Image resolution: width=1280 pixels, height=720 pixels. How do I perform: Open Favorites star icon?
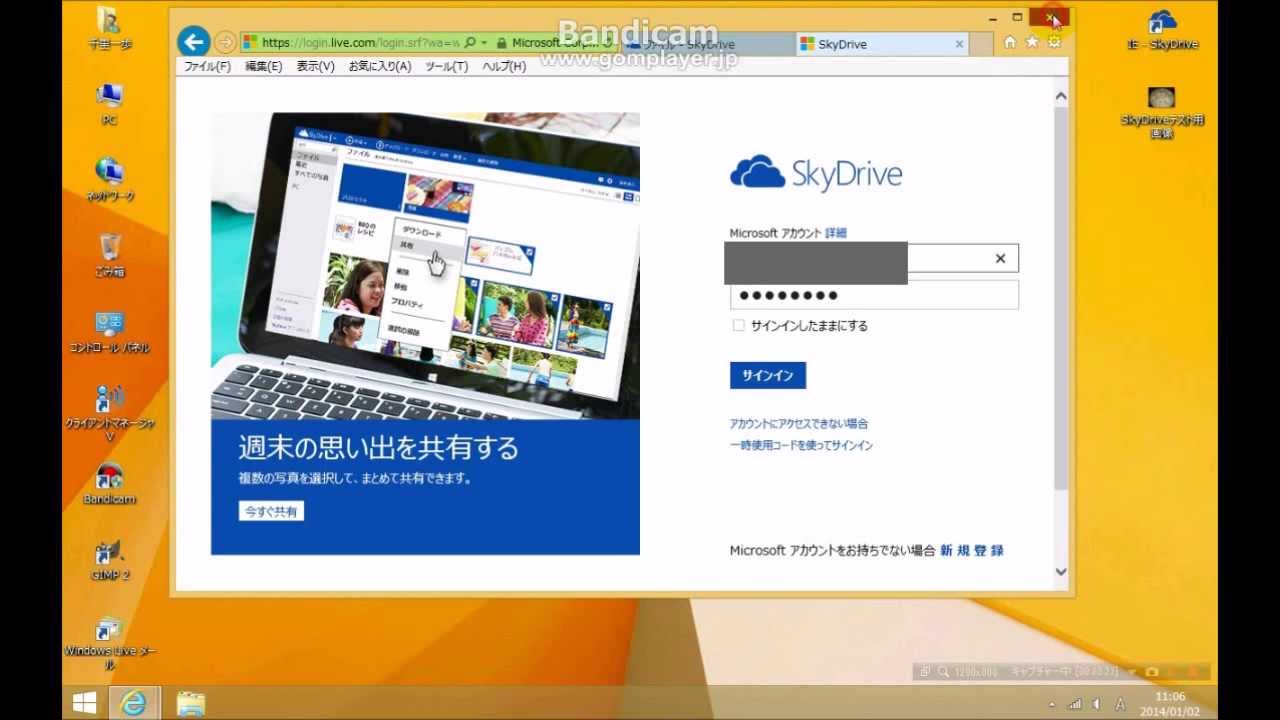tap(1032, 42)
